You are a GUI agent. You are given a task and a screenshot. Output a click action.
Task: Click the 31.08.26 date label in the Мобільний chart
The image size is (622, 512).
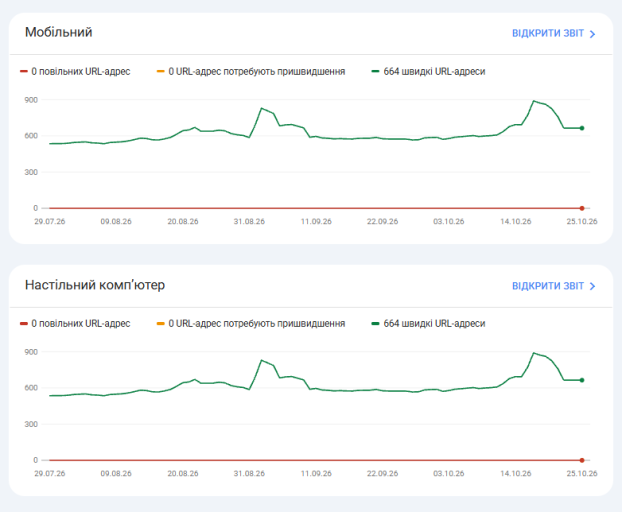(249, 221)
